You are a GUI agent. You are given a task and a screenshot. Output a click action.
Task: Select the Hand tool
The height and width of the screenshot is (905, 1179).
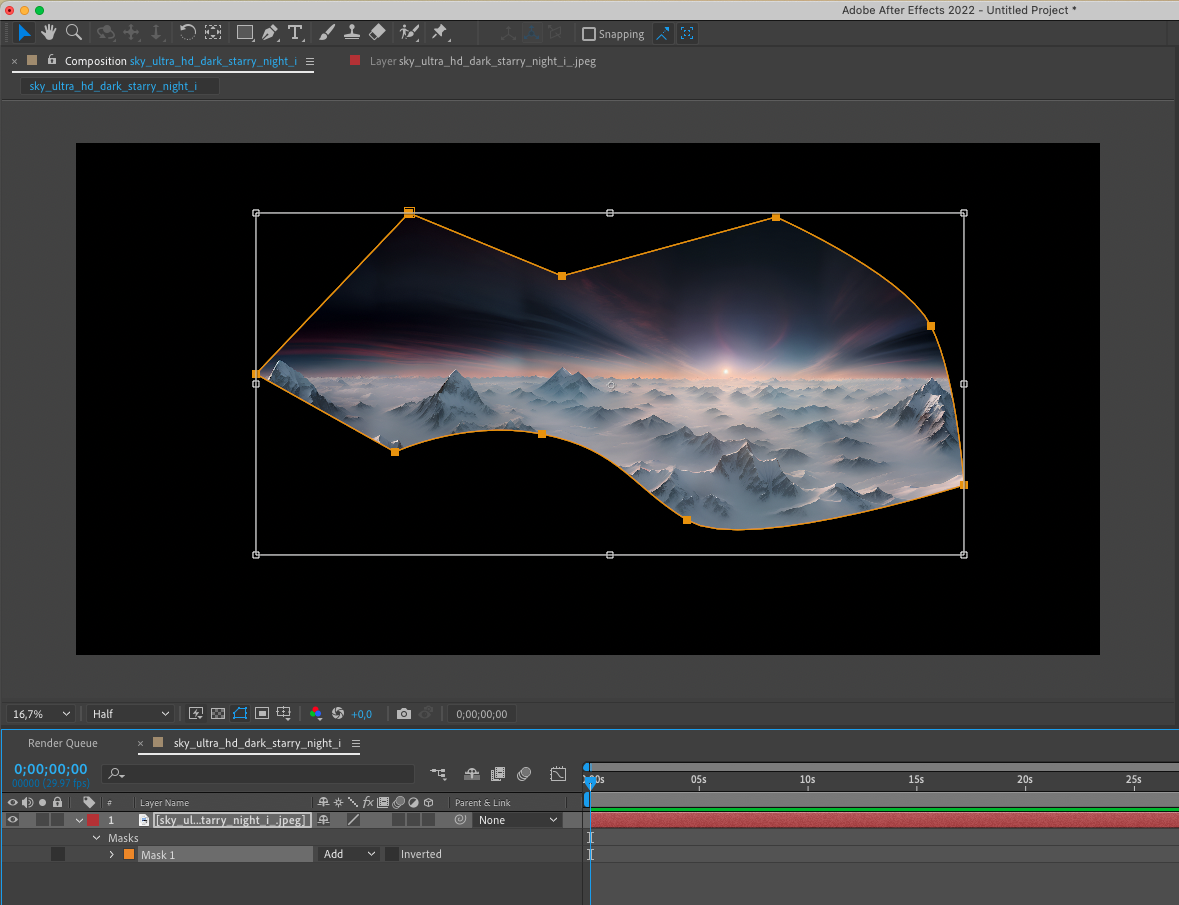coord(48,33)
